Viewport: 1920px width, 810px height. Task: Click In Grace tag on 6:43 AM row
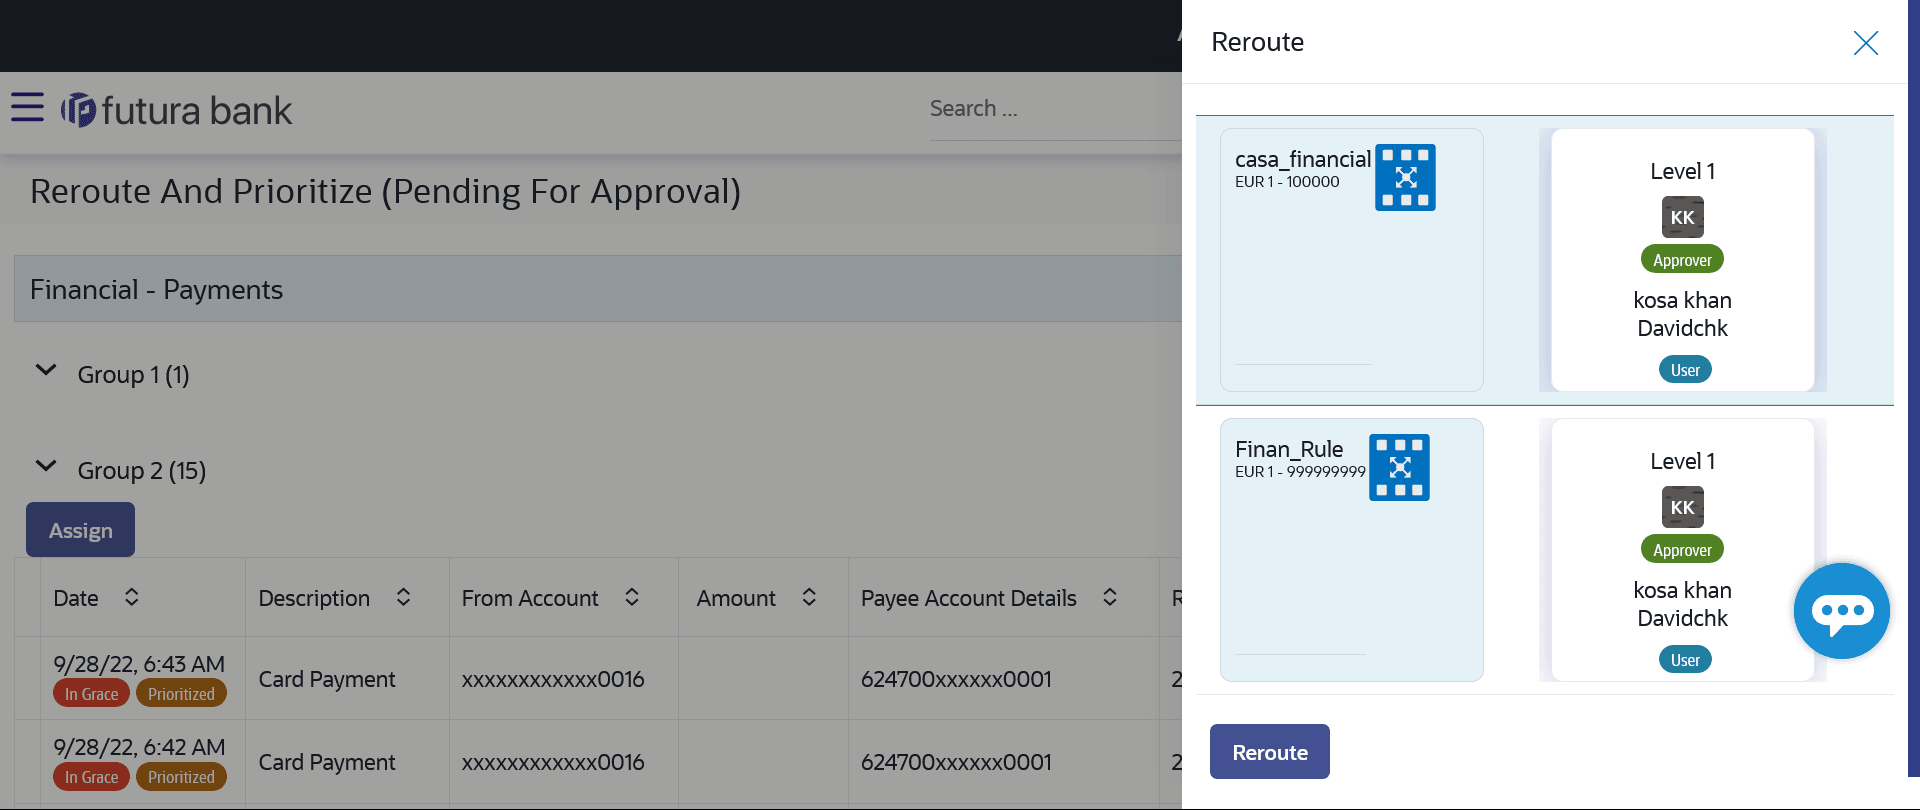(x=91, y=694)
